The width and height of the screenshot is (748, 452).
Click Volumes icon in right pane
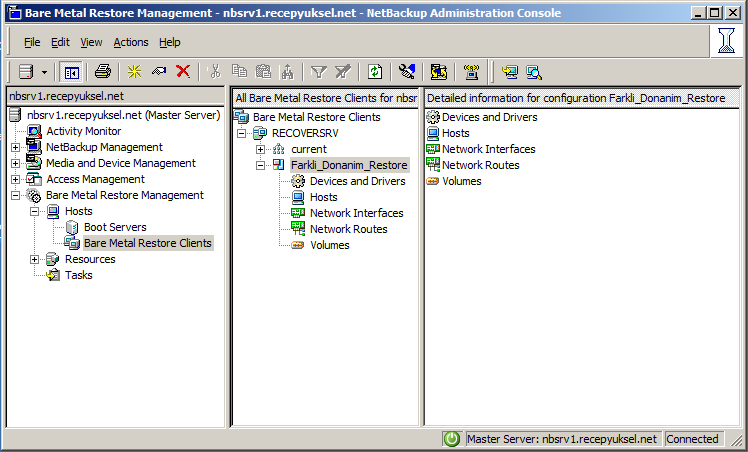(x=433, y=181)
